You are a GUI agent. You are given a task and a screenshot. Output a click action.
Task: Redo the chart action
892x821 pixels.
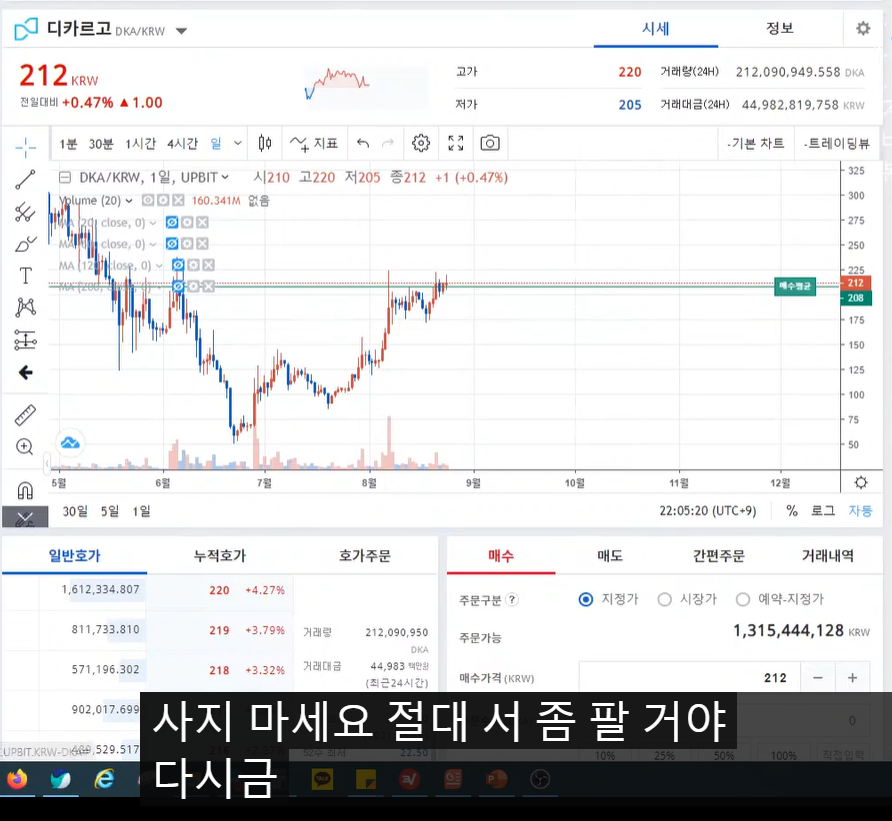pos(387,143)
